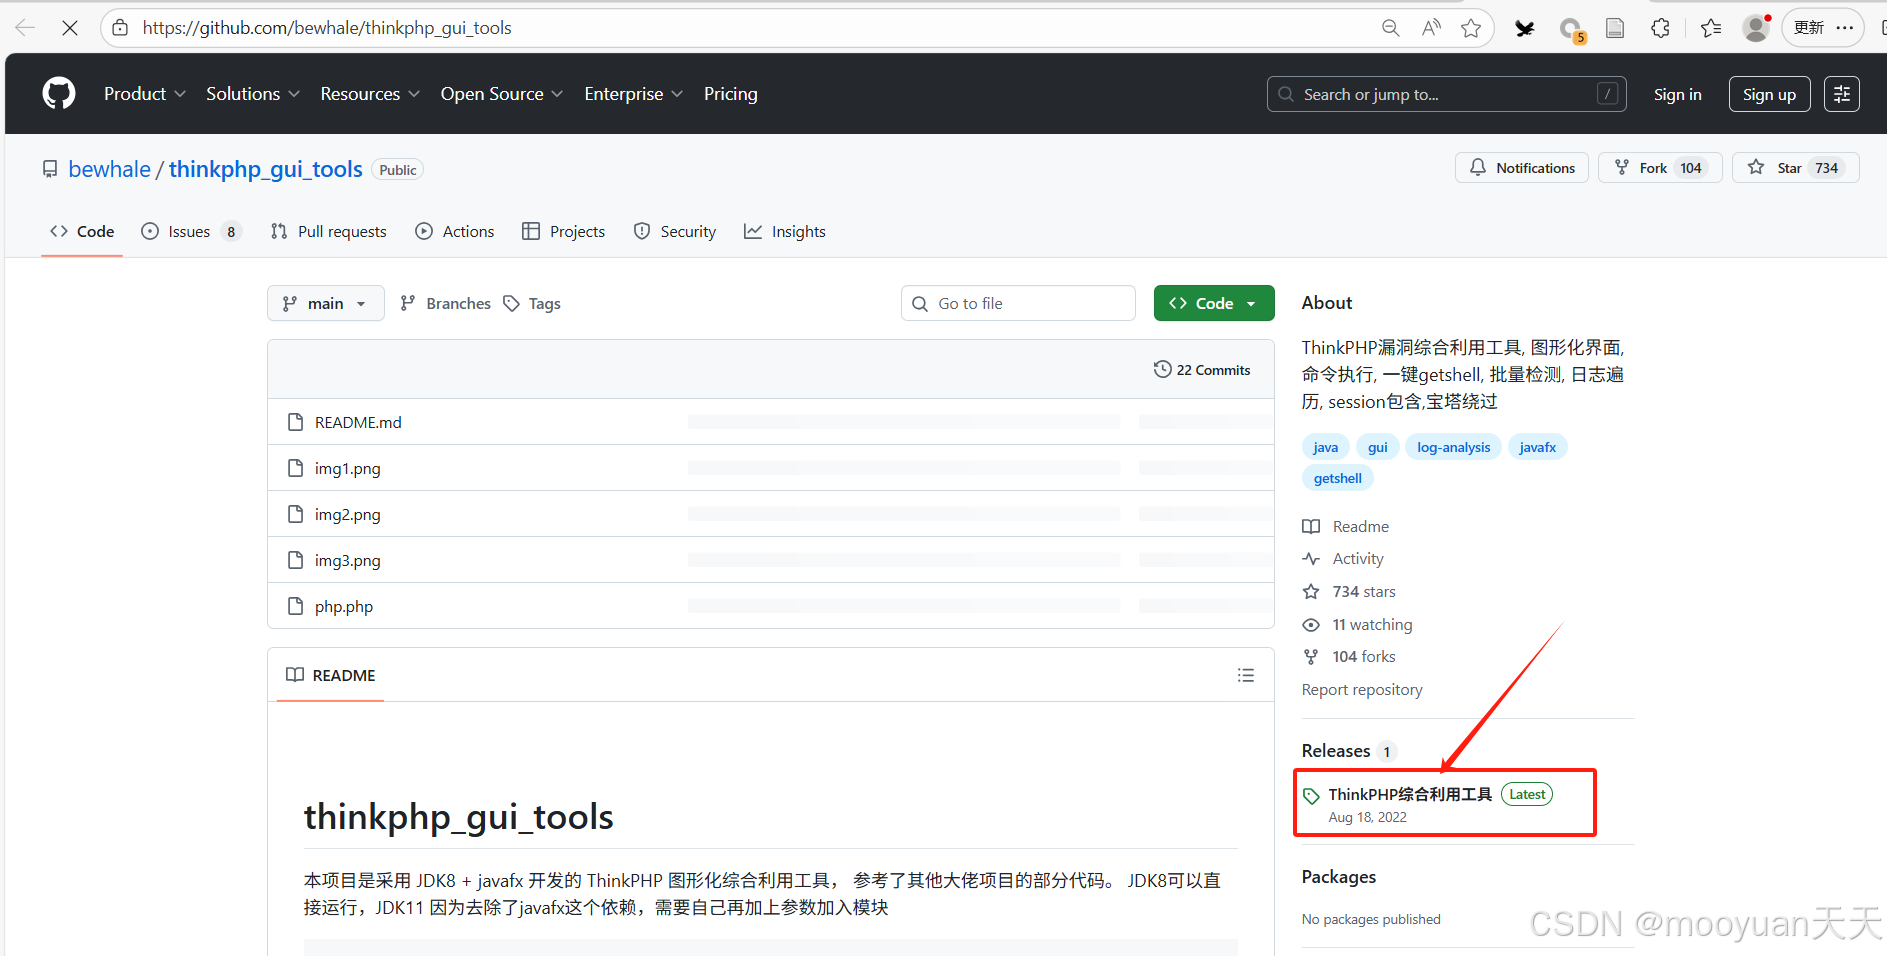Screen dimensions: 1887x956
Task: Click the release tag icon under Releases
Action: pos(1312,796)
